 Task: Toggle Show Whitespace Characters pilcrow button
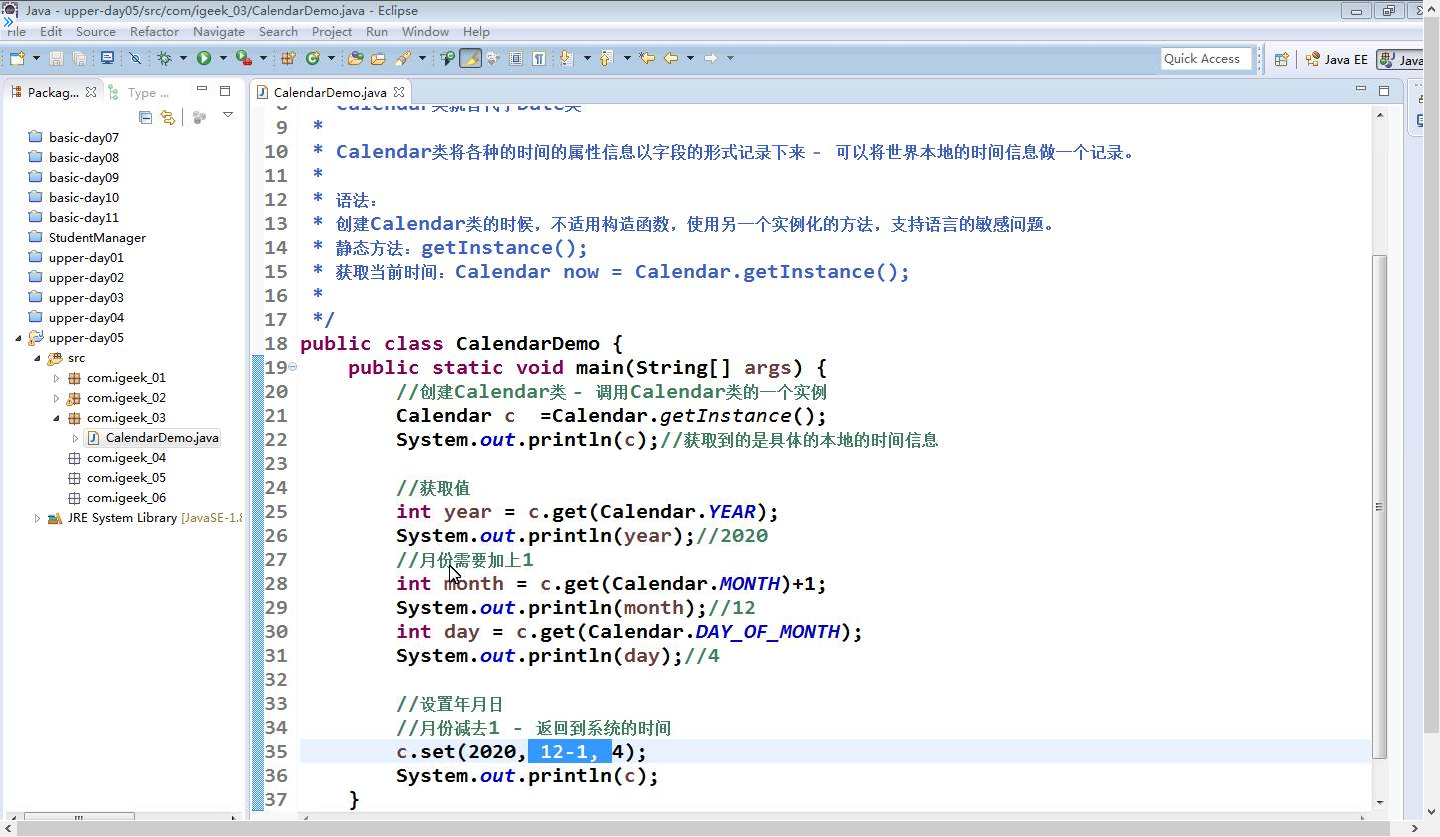(x=539, y=59)
